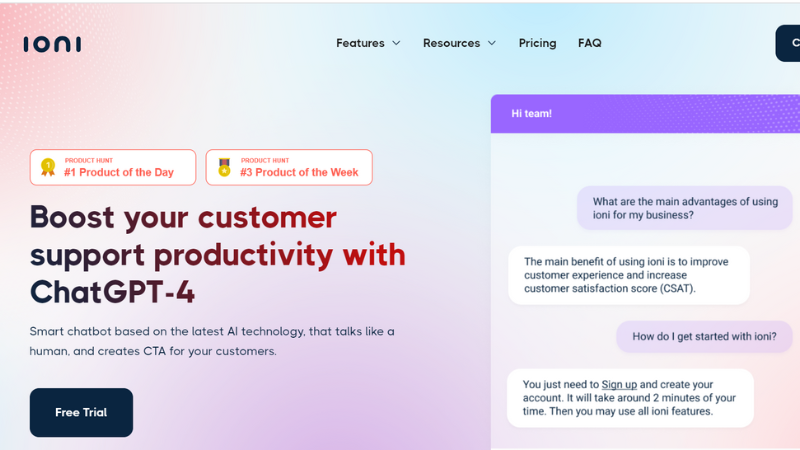Screen dimensions: 800x450
Task: Click the ioni logo in the header
Action: click(52, 44)
